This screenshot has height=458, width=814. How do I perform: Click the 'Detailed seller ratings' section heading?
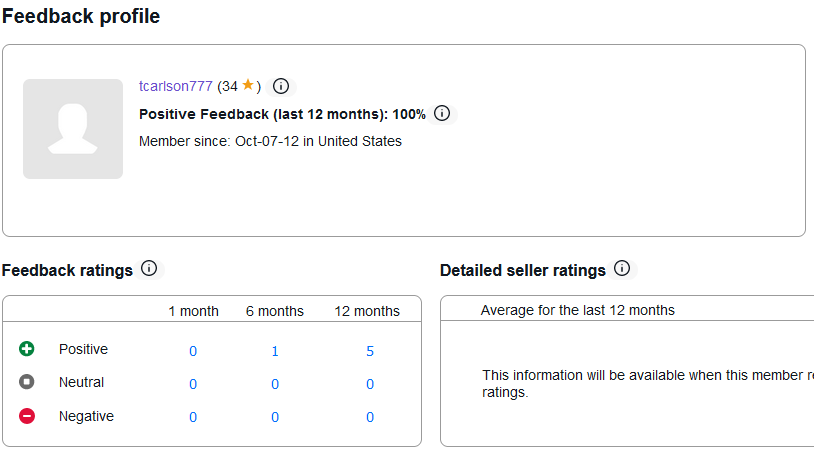tap(523, 271)
